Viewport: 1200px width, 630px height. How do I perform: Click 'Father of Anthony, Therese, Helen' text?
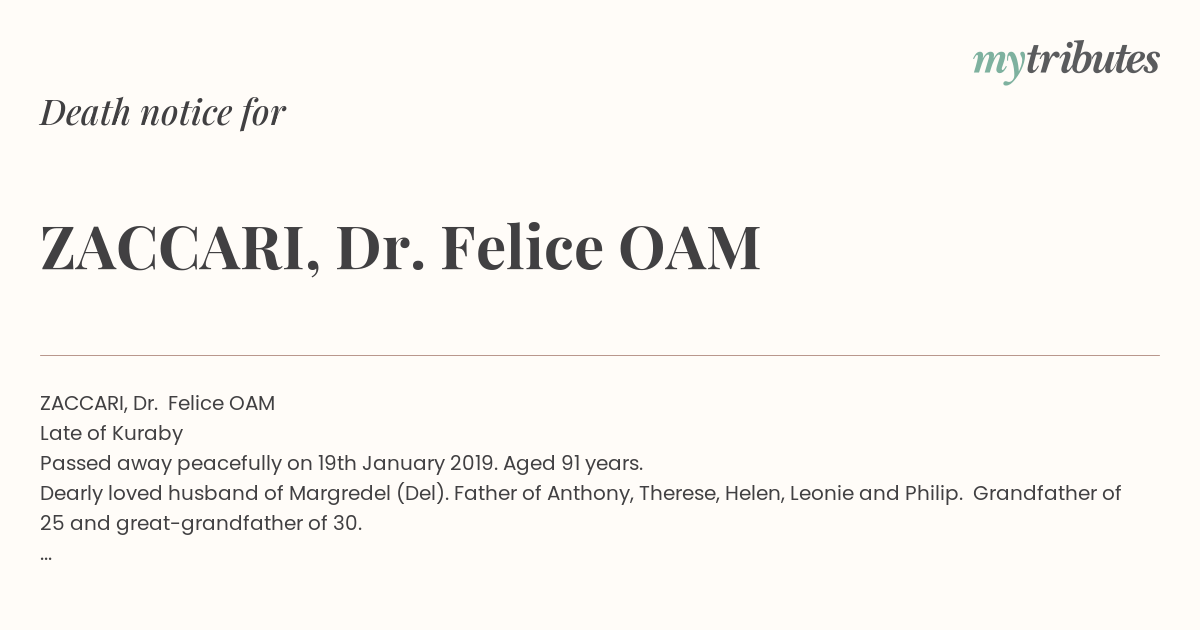pos(617,494)
